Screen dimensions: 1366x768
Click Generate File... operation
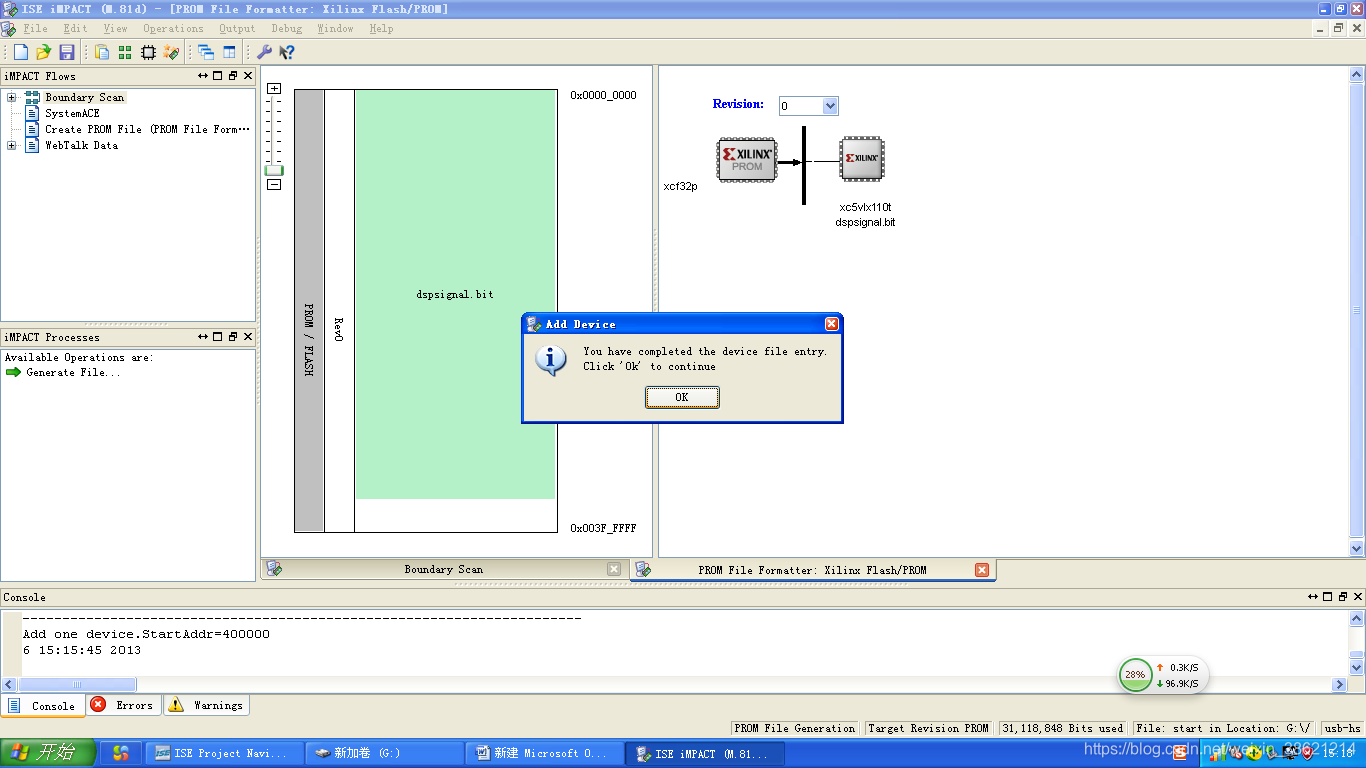(x=73, y=372)
